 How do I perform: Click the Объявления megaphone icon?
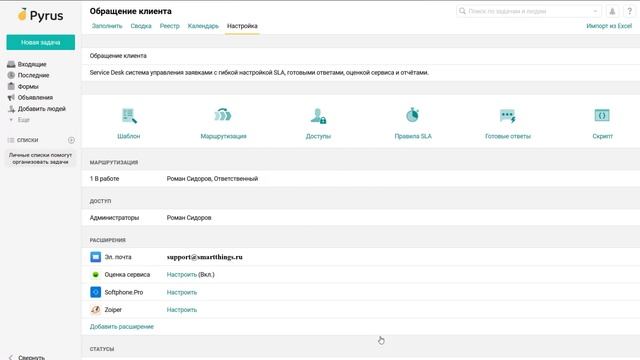[x=11, y=98]
